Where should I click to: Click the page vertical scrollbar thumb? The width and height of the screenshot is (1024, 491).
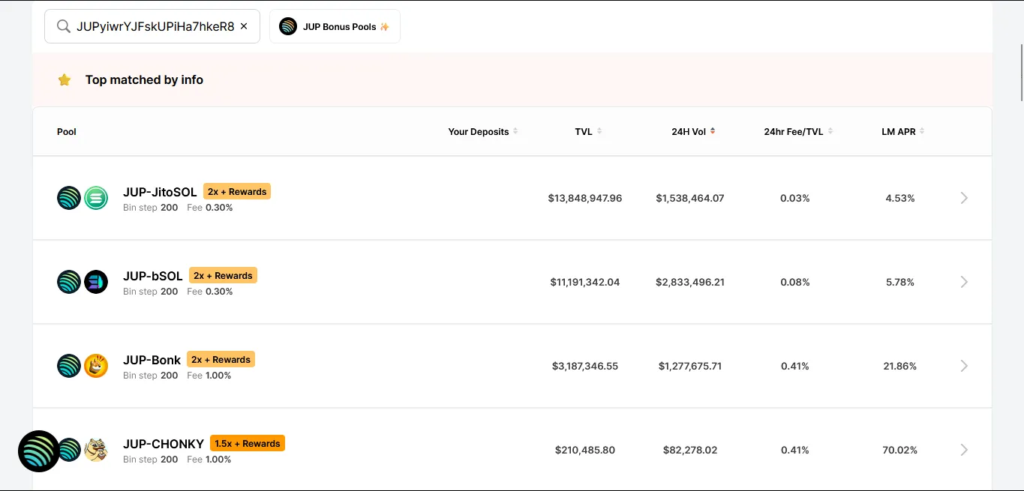(x=1021, y=72)
